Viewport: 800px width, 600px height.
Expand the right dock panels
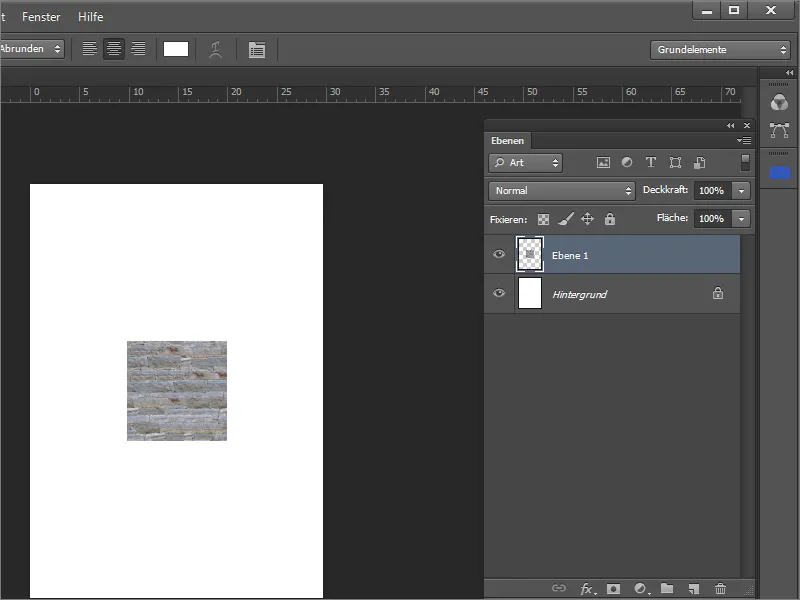(790, 72)
